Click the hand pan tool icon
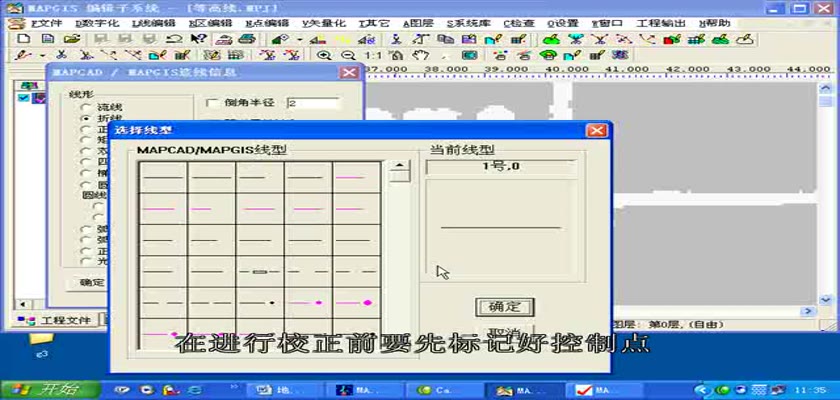The image size is (840, 400). pyautogui.click(x=421, y=55)
